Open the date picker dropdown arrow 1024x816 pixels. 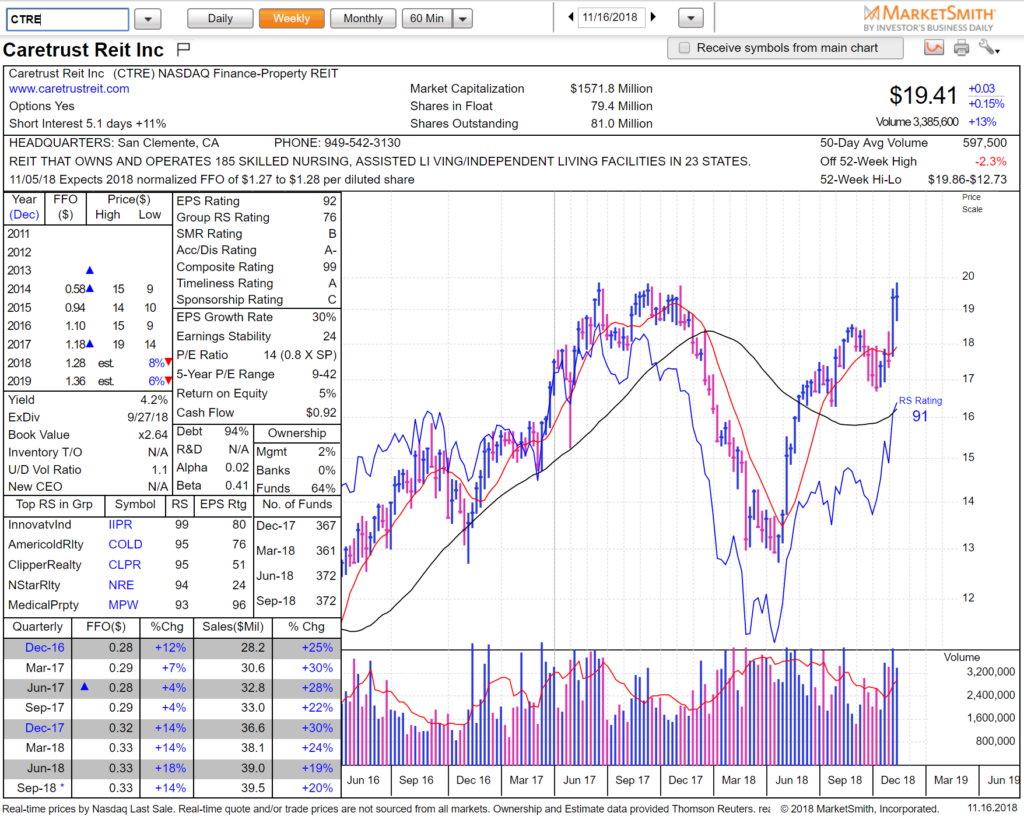(691, 18)
